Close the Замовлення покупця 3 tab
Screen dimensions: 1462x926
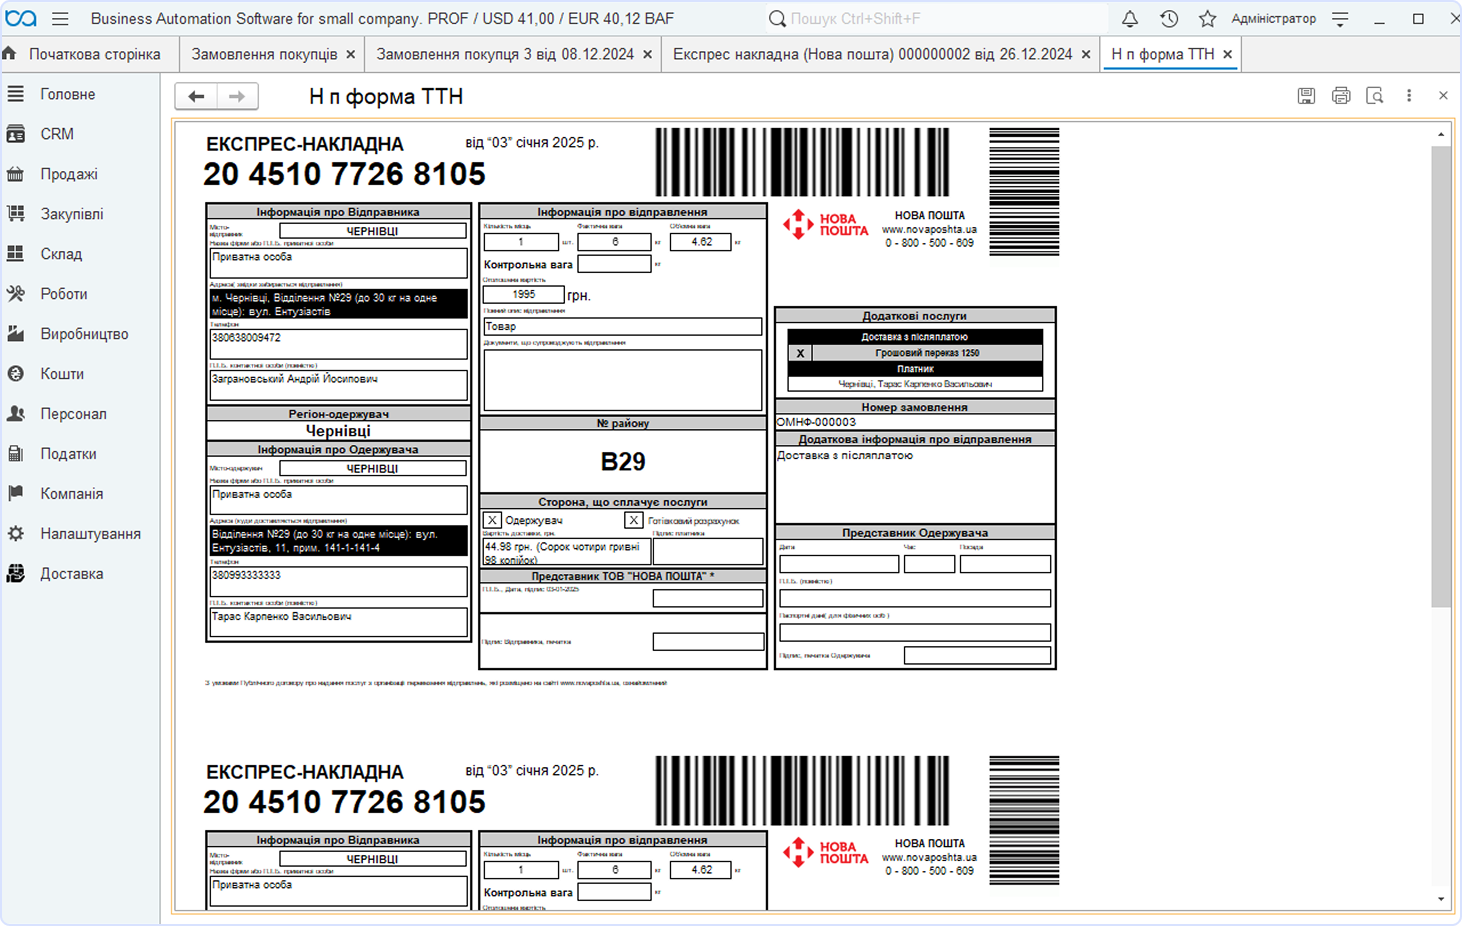(648, 55)
